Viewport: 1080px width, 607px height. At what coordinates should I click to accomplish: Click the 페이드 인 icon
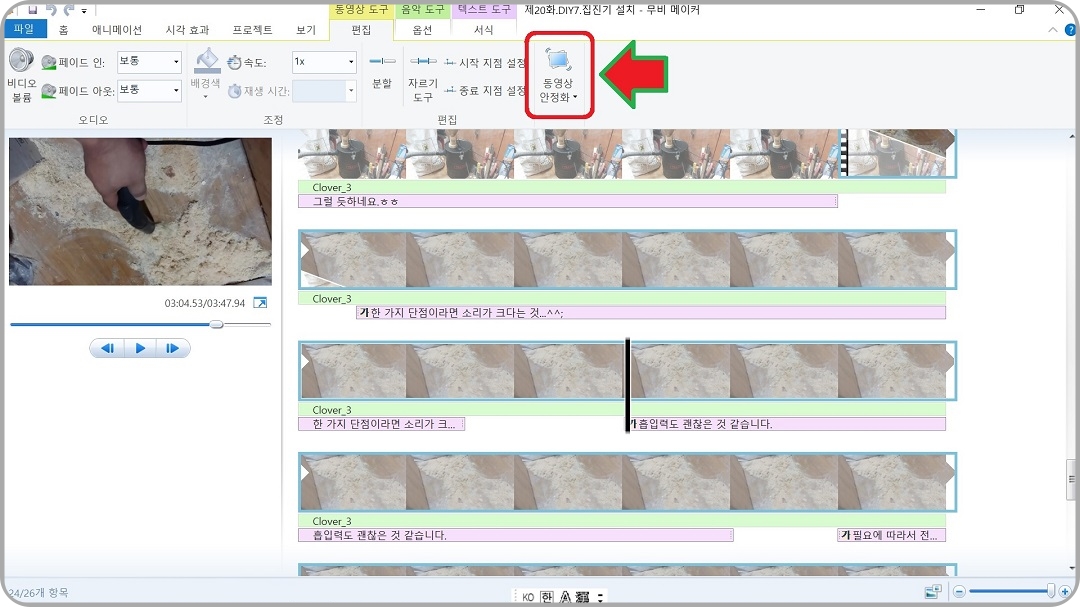click(x=49, y=63)
